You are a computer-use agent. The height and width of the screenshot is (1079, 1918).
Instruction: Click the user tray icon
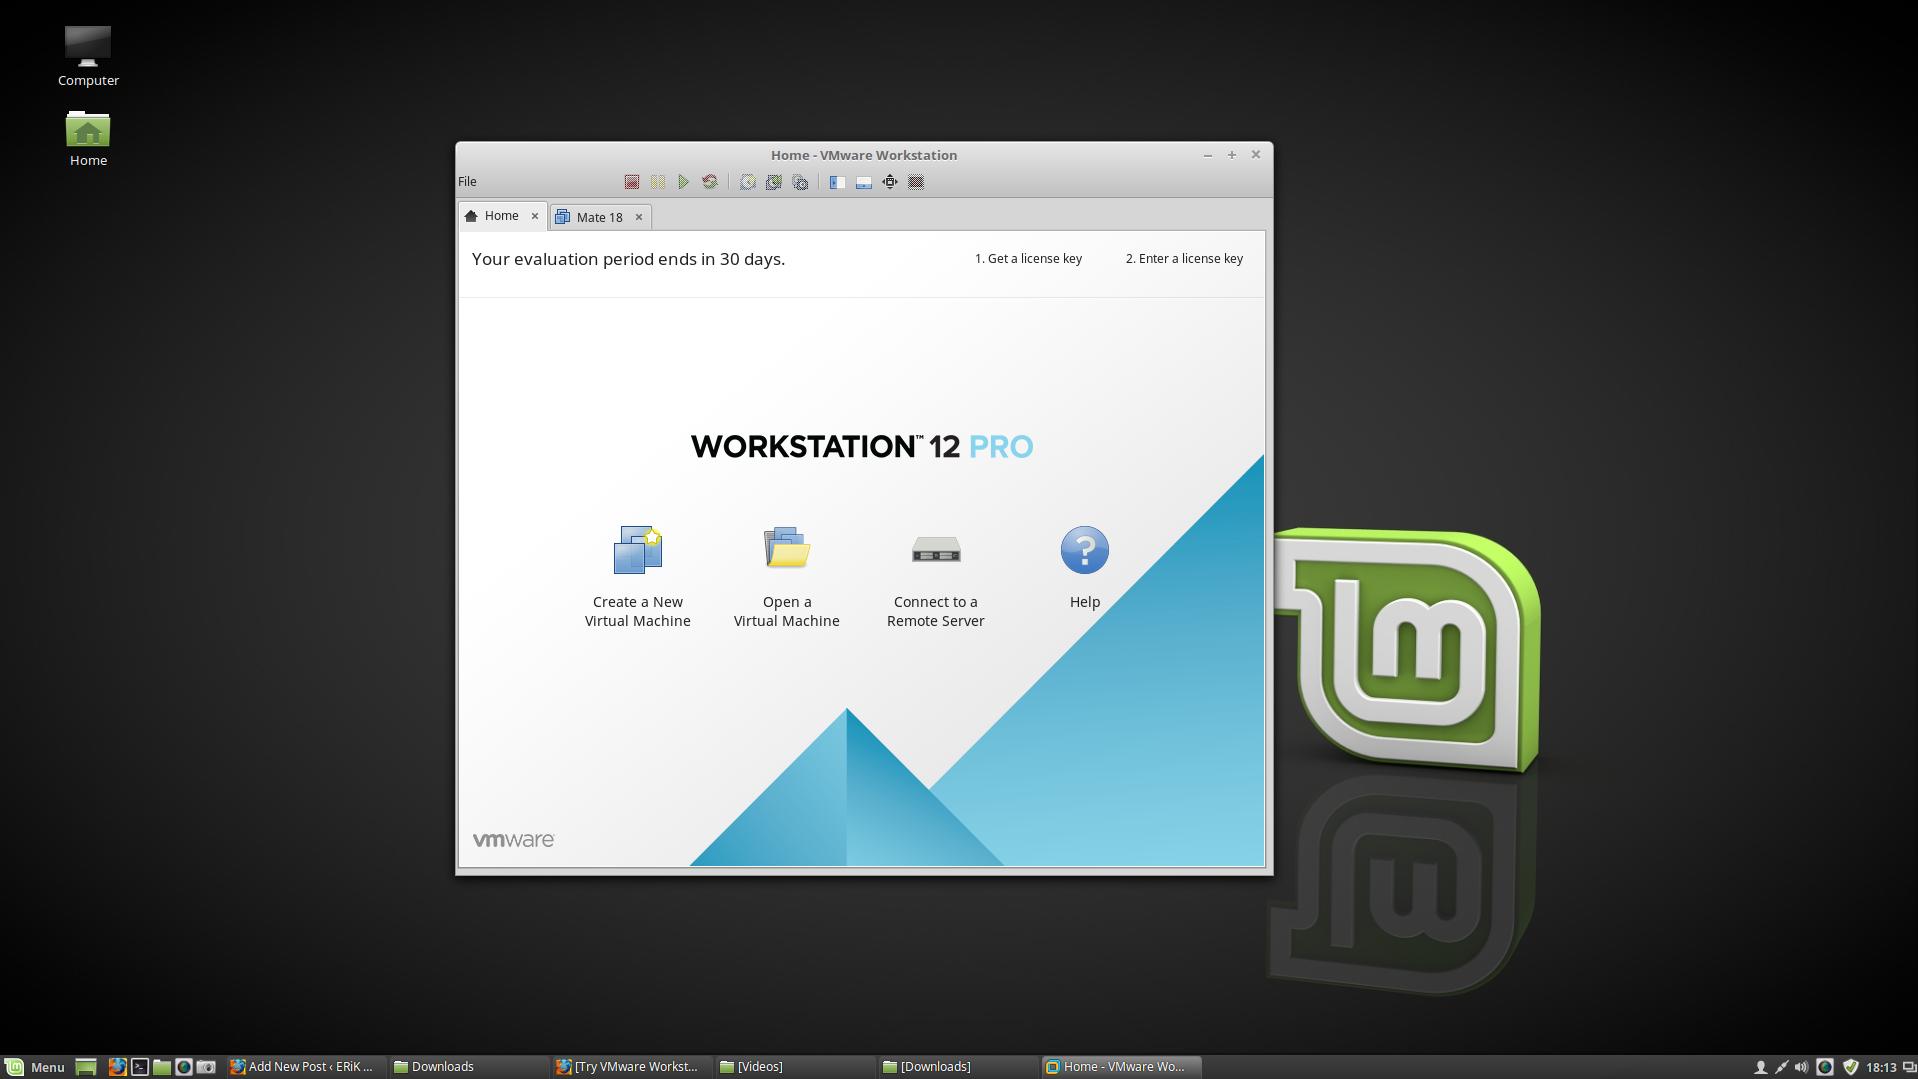(x=1760, y=1067)
